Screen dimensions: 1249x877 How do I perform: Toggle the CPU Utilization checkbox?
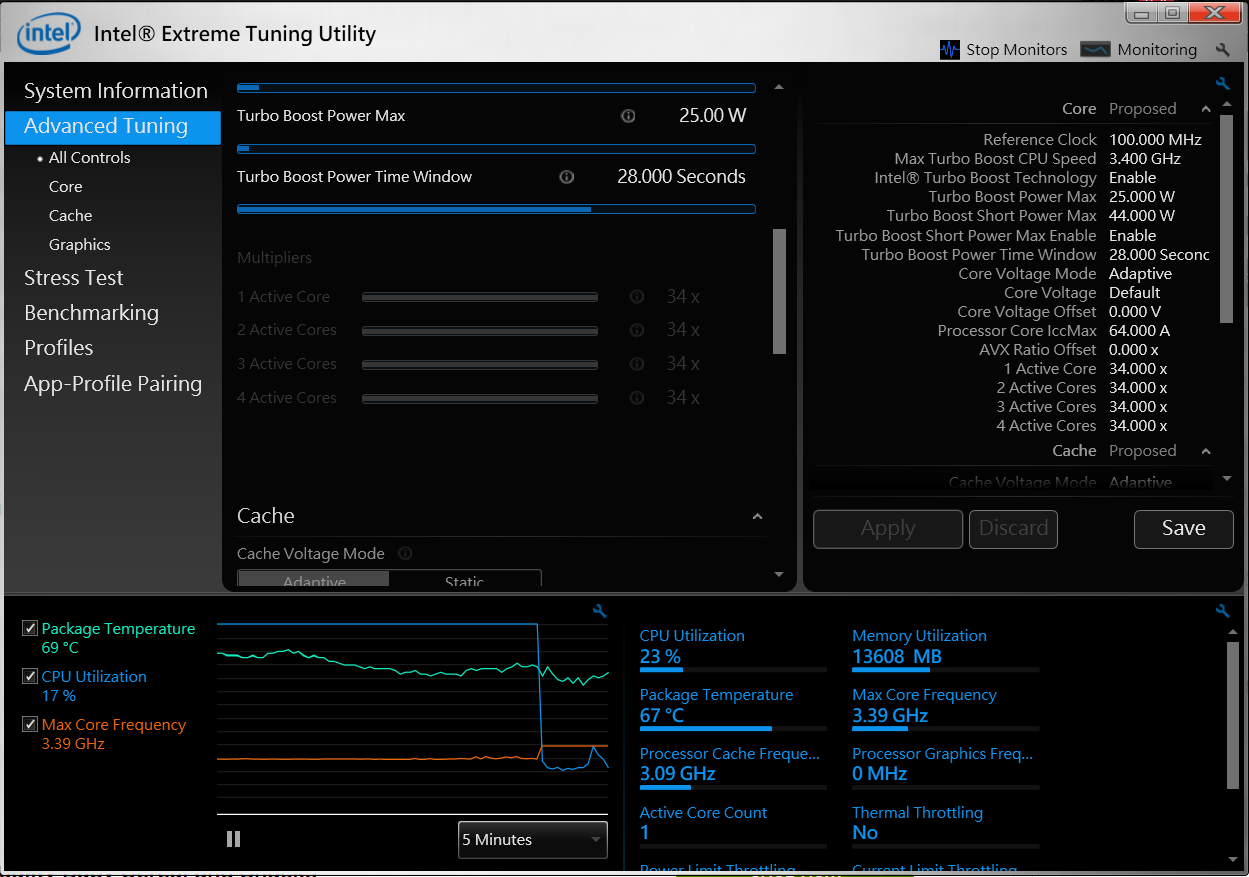[30, 677]
